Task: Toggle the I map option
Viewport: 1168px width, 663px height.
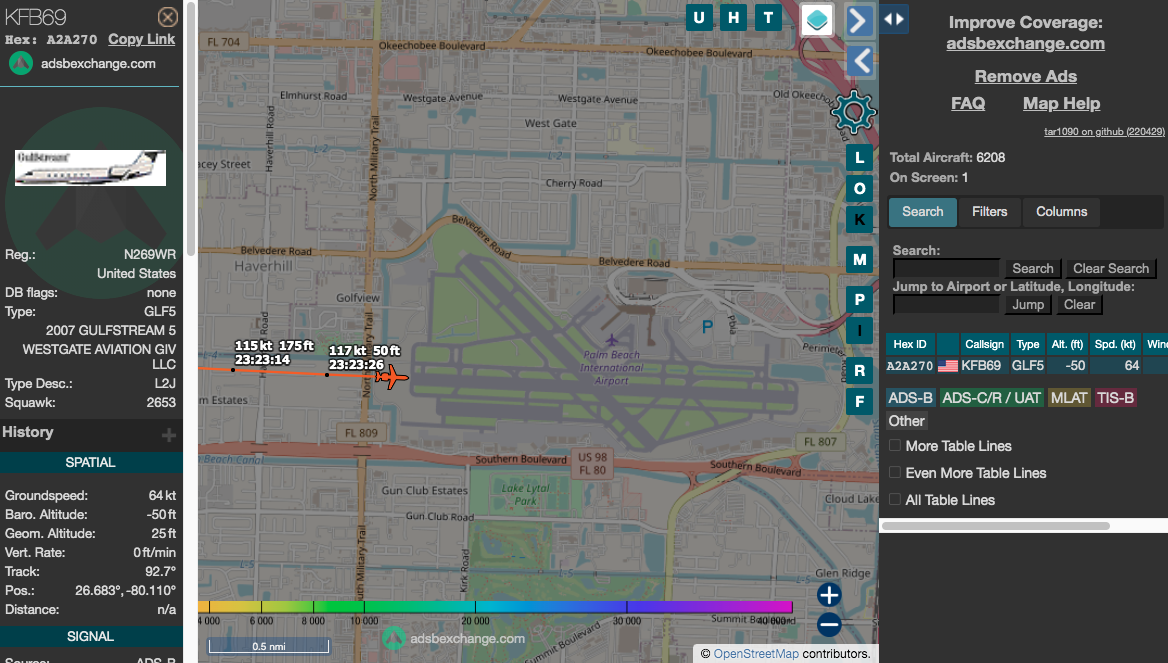Action: coord(860,331)
